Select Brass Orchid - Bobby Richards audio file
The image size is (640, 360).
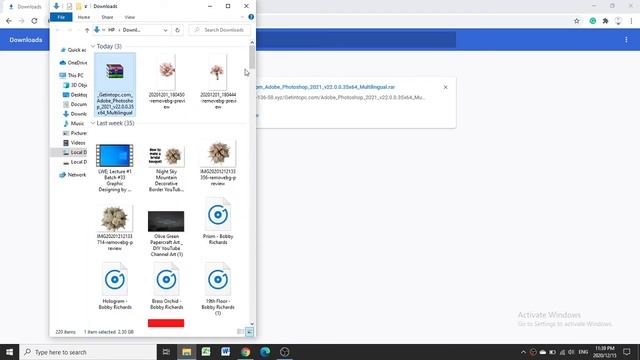click(x=166, y=286)
